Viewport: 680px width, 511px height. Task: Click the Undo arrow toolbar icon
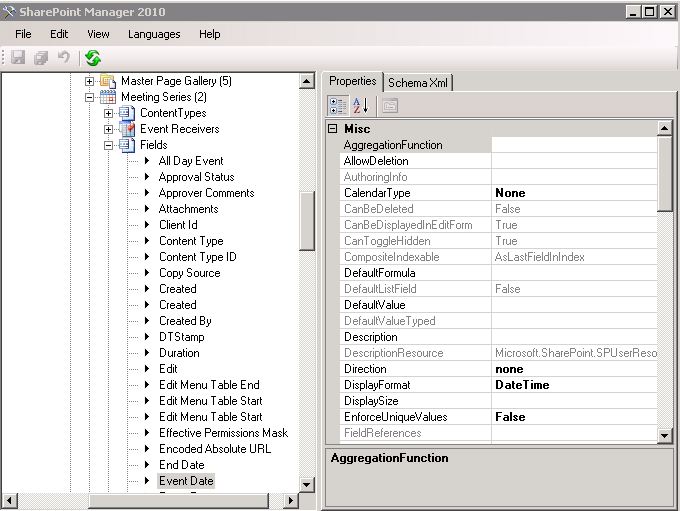click(x=63, y=58)
